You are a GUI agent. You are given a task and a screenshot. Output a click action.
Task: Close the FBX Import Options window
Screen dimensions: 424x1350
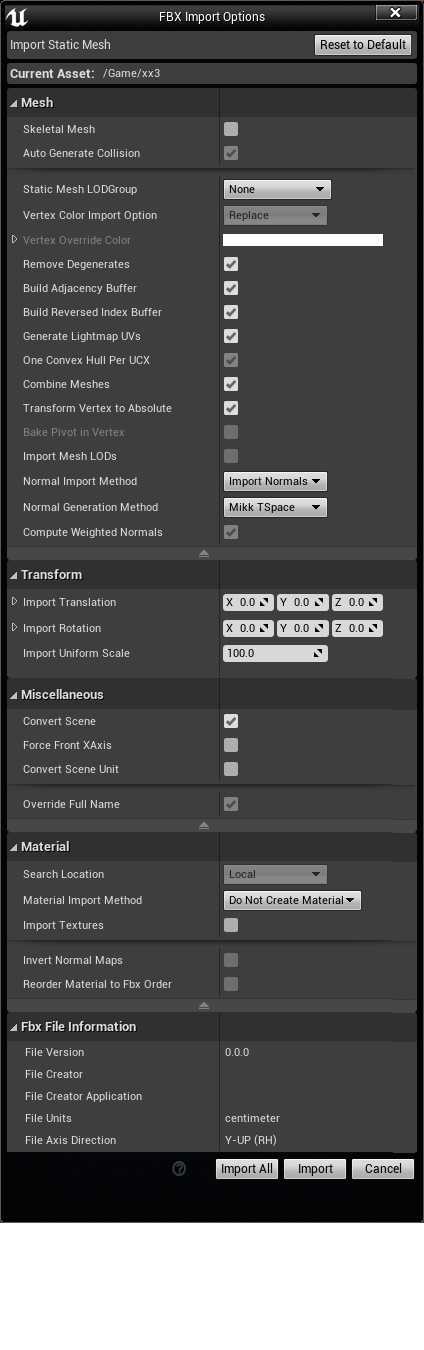tap(396, 12)
